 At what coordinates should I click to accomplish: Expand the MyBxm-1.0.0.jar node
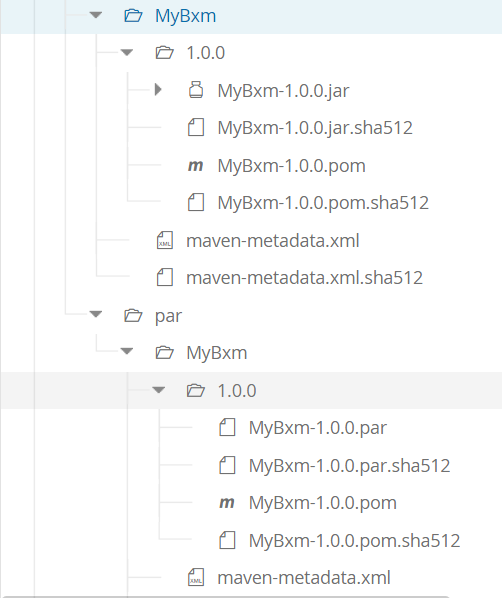(x=158, y=90)
